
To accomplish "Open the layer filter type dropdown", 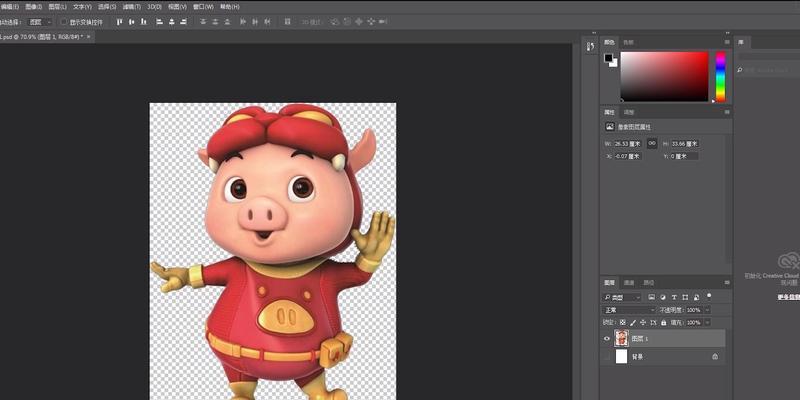I will click(x=622, y=297).
